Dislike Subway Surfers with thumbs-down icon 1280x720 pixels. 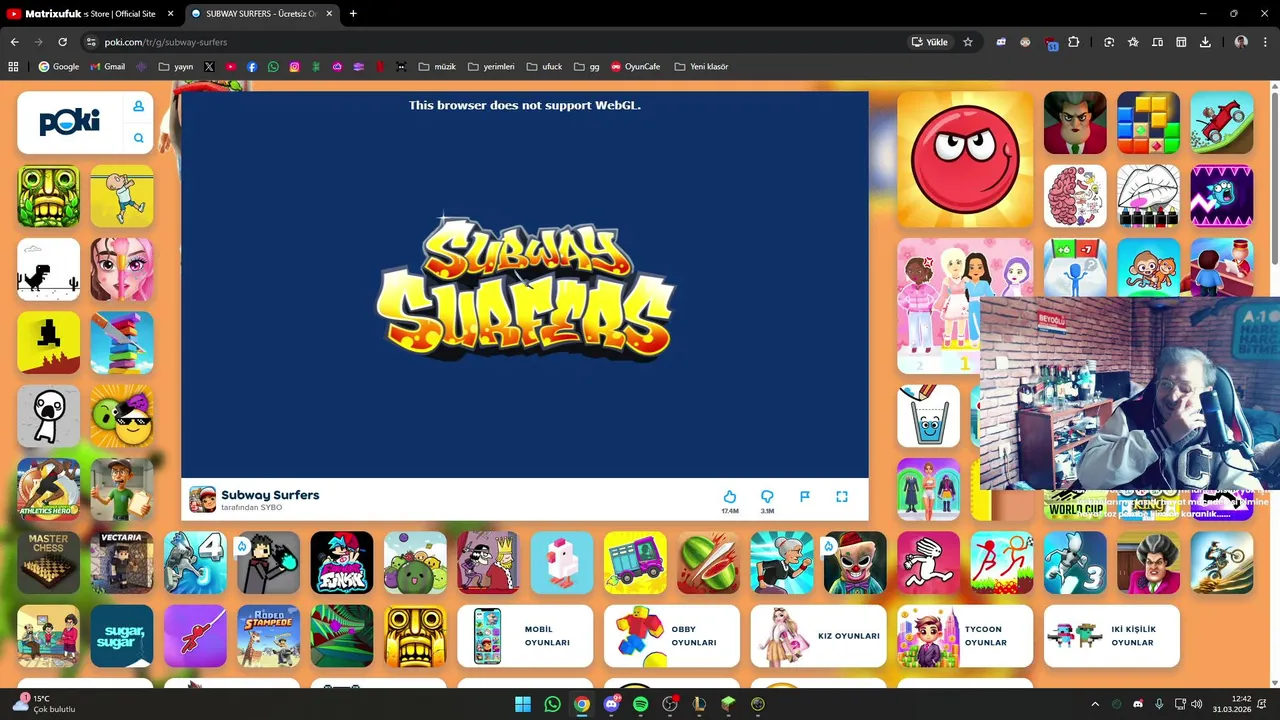point(767,497)
